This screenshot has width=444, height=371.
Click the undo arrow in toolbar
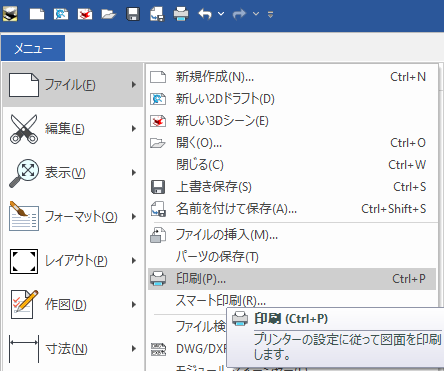tap(205, 14)
